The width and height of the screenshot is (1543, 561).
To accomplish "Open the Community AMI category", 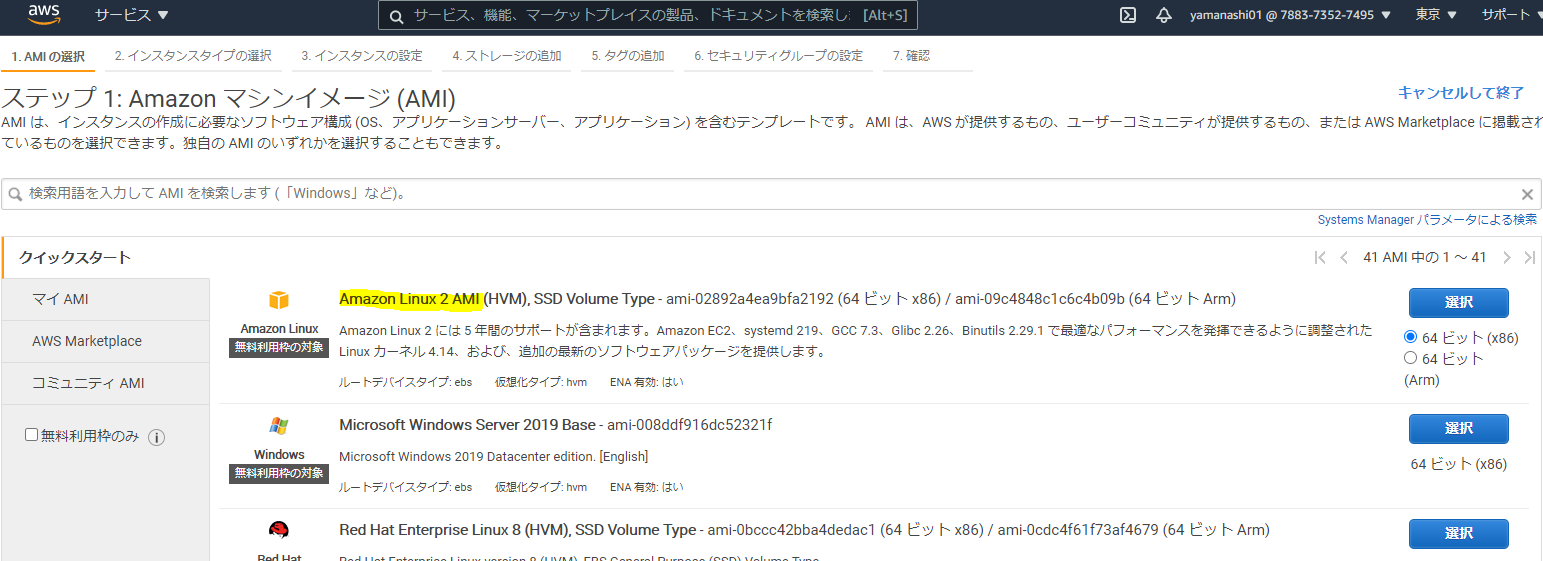I will 106,383.
